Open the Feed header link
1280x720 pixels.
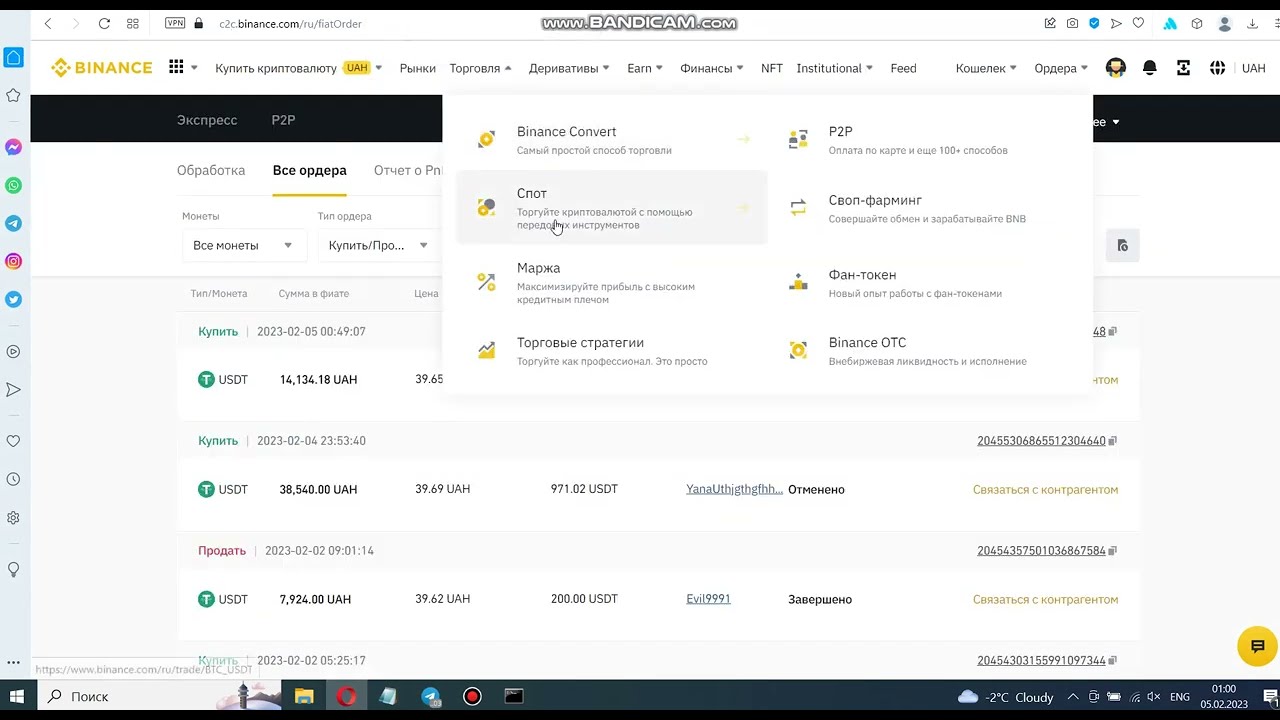click(903, 68)
